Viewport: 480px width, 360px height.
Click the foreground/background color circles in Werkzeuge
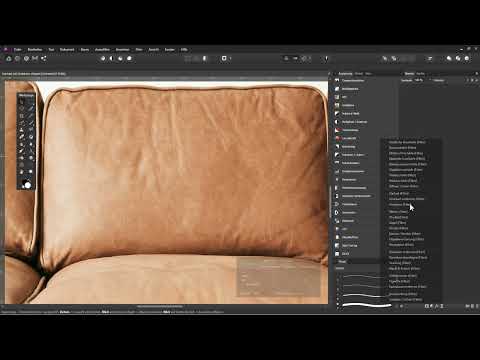(x=26, y=184)
